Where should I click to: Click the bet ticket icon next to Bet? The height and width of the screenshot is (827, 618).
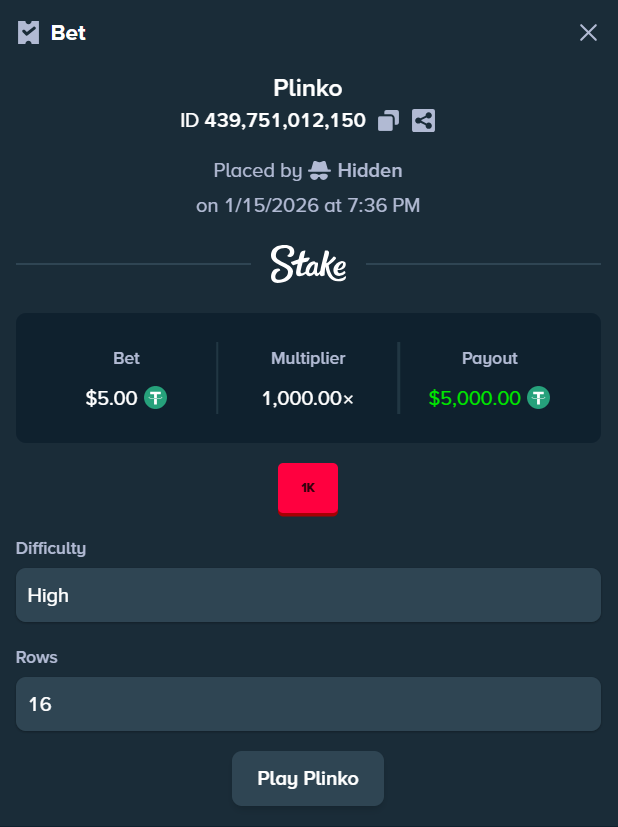click(x=28, y=32)
